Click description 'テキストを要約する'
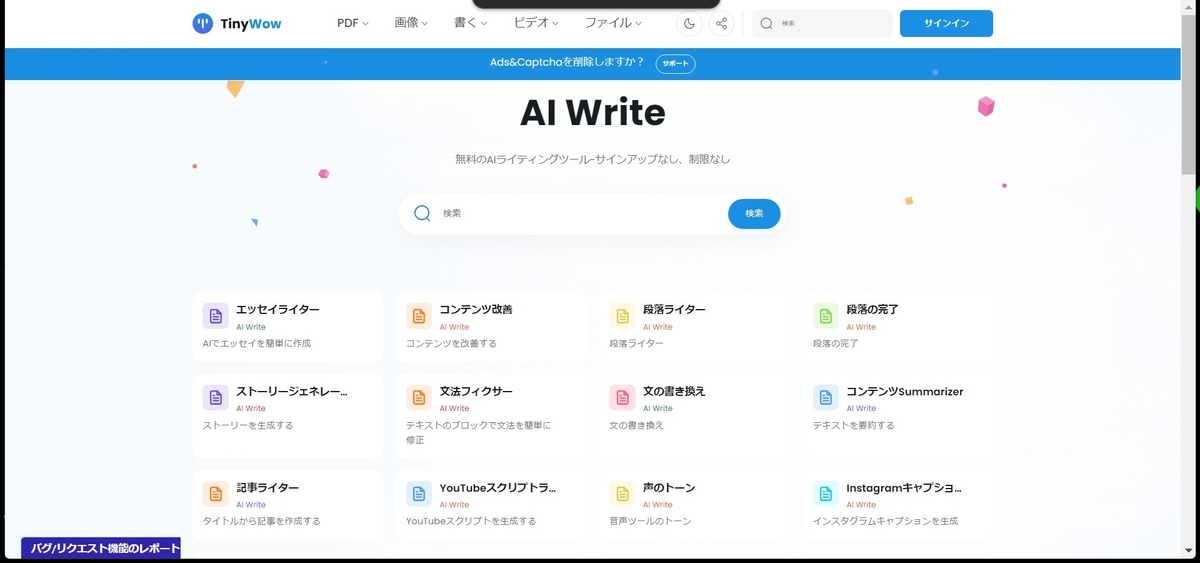Viewport: 1200px width, 563px height. pos(854,425)
